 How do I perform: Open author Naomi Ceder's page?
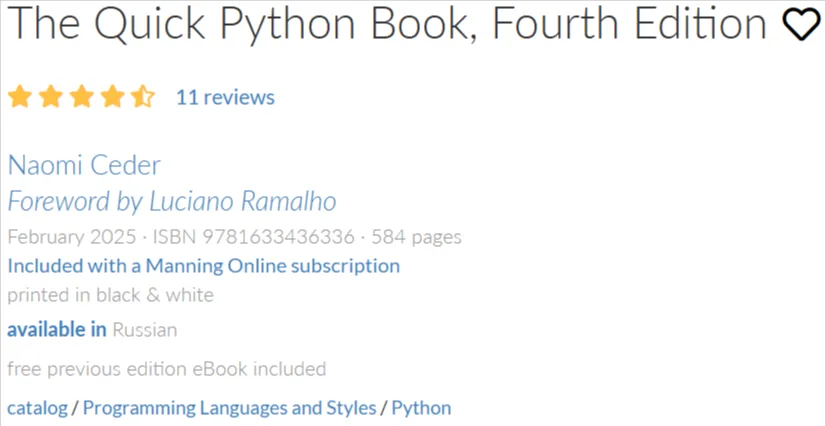[x=84, y=166]
